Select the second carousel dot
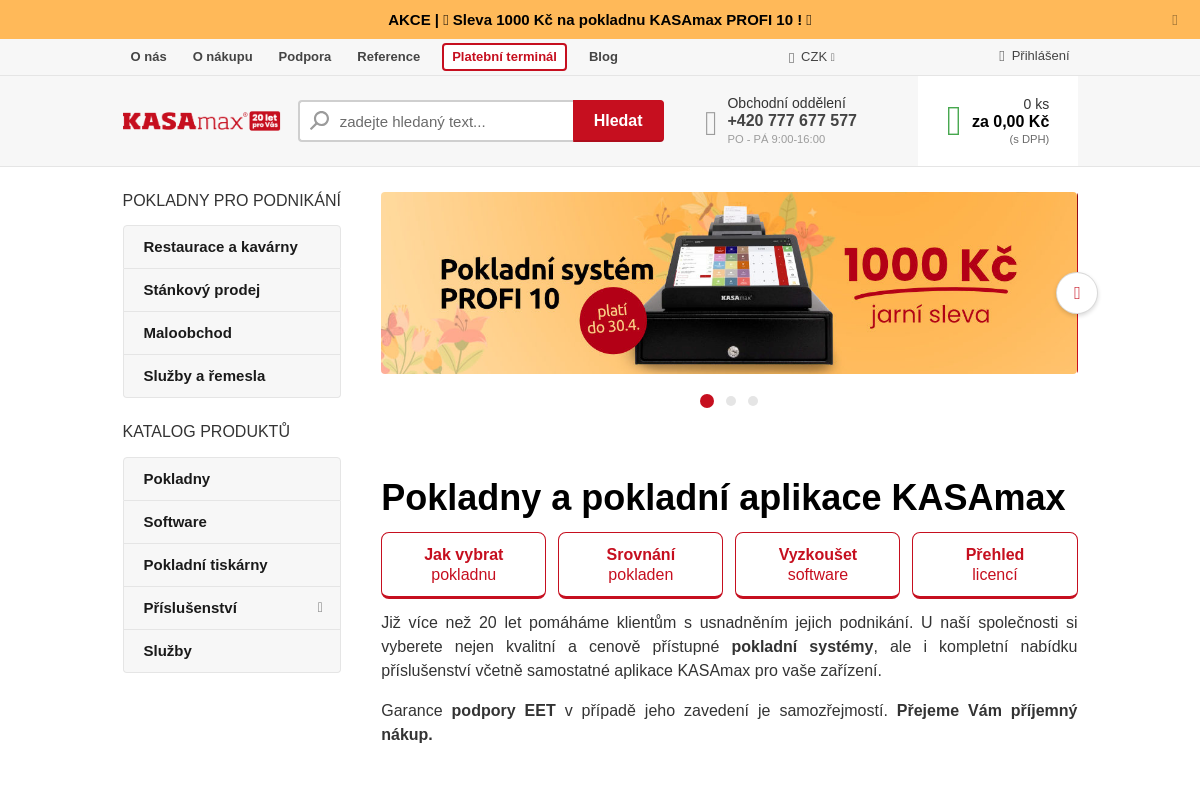 pyautogui.click(x=730, y=400)
